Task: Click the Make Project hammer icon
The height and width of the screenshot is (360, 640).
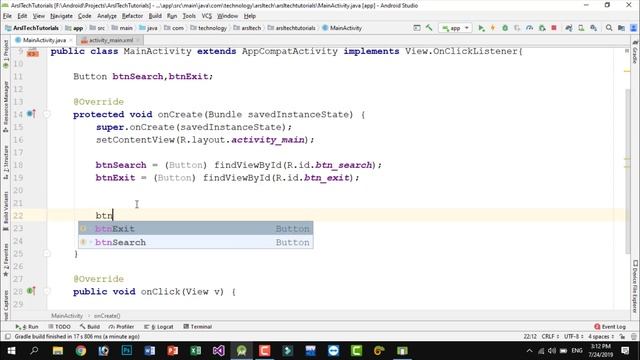Action: pyautogui.click(x=429, y=28)
